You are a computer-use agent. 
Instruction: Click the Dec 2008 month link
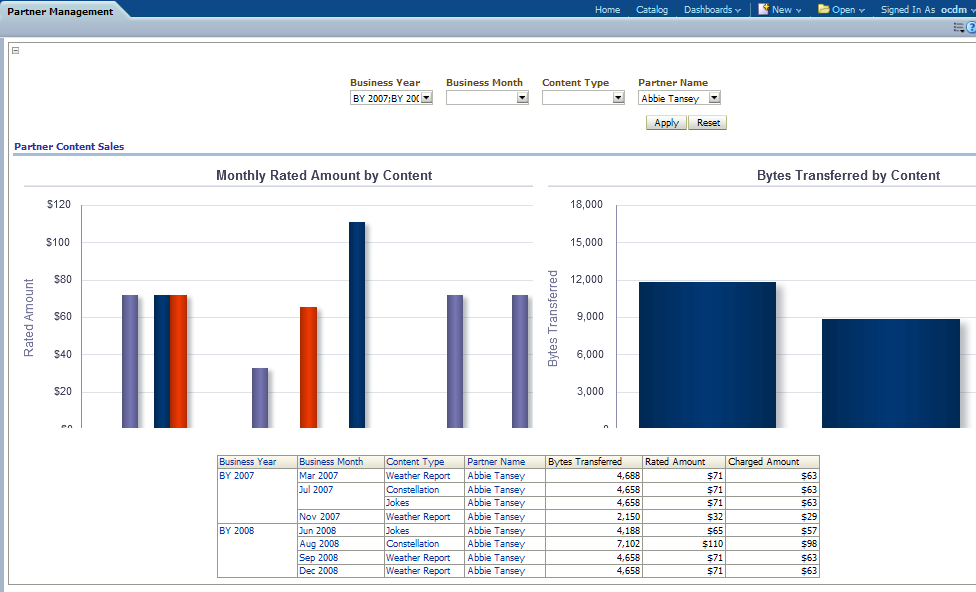pyautogui.click(x=319, y=570)
